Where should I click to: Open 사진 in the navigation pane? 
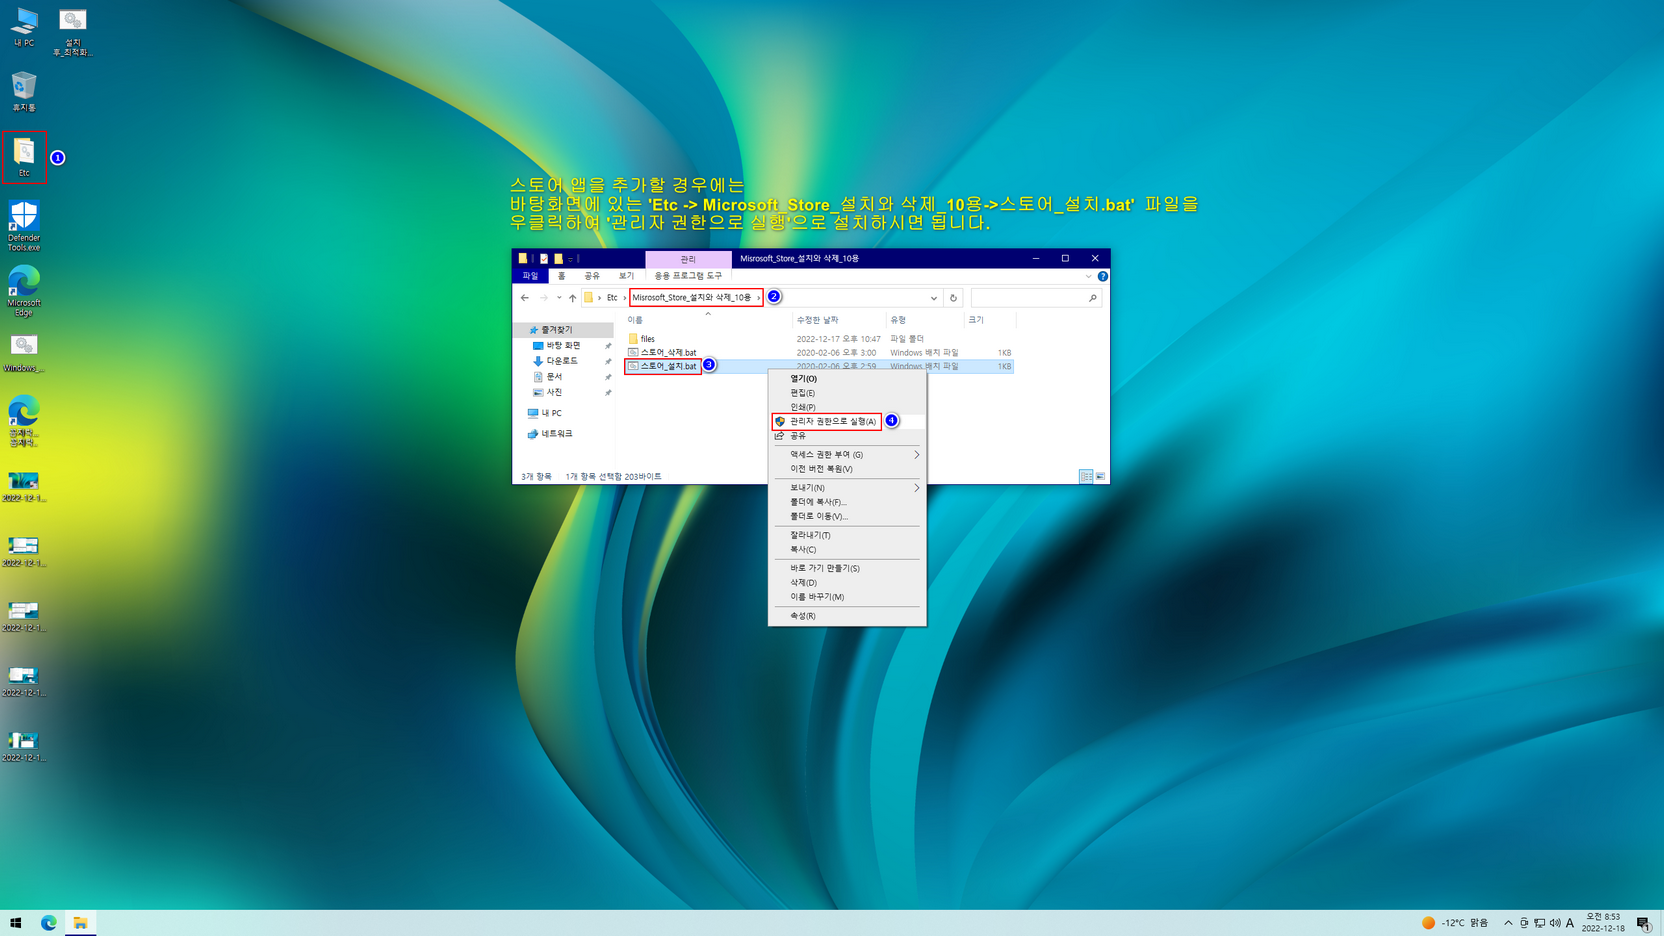(554, 392)
